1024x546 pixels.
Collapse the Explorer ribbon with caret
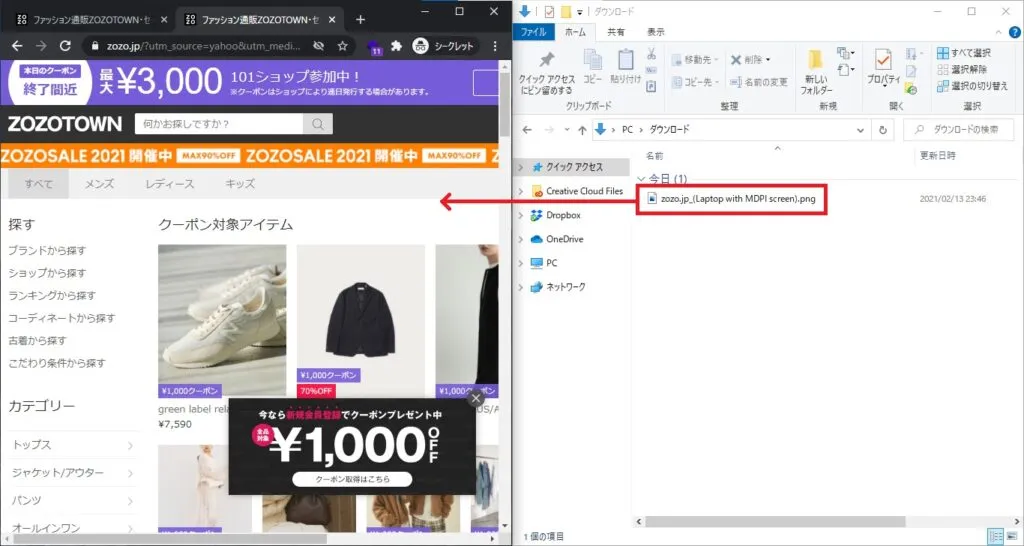(1000, 32)
